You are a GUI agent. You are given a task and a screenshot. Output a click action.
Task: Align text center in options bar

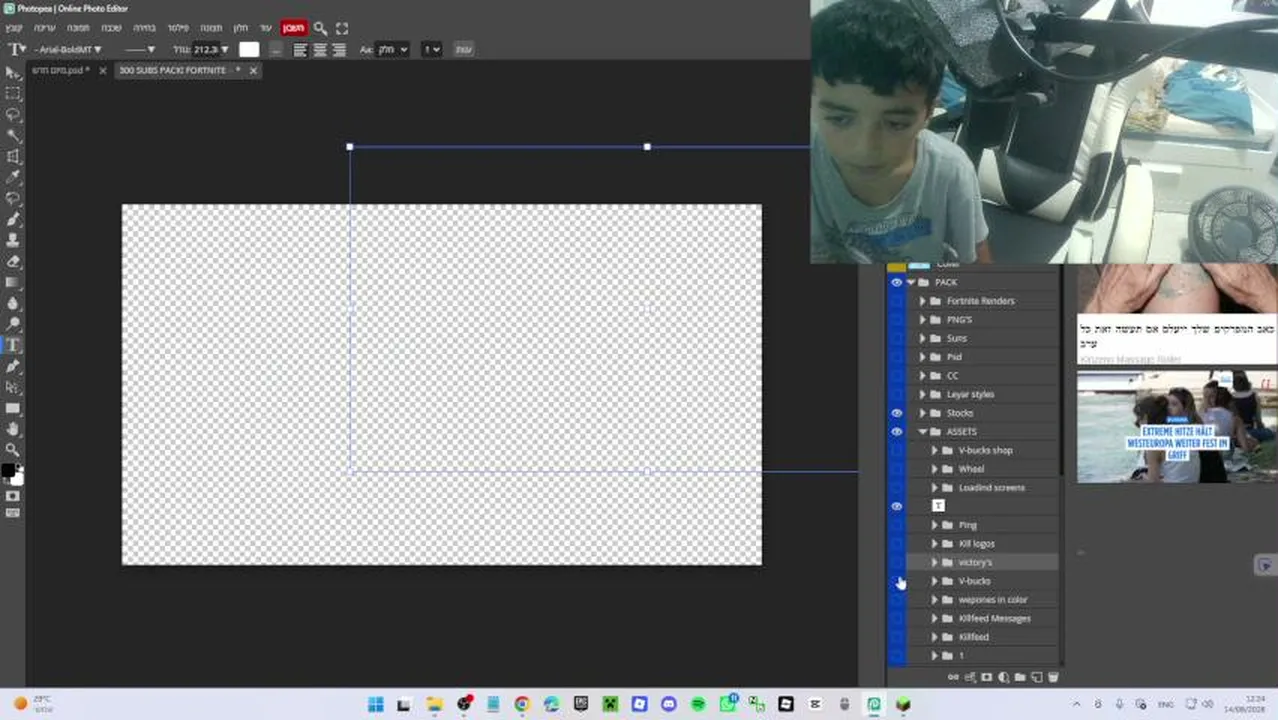(x=320, y=49)
